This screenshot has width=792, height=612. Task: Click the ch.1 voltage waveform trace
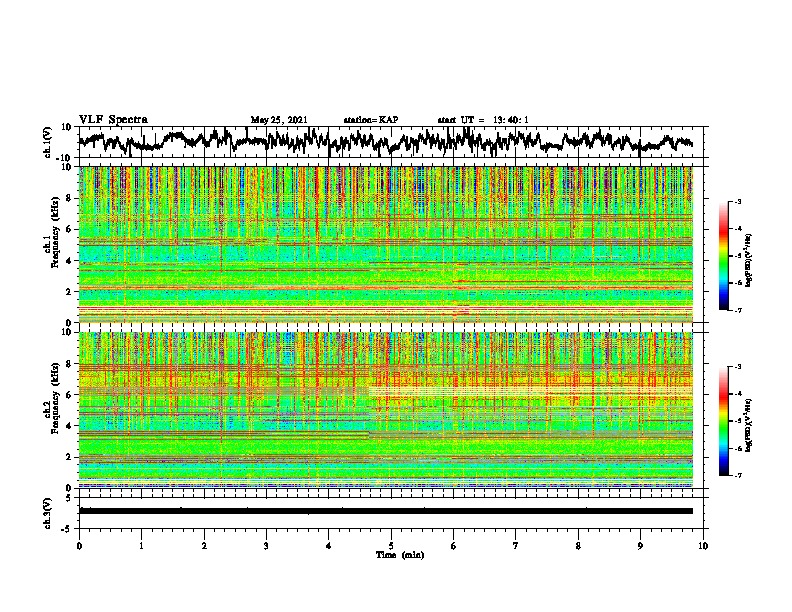[x=385, y=142]
